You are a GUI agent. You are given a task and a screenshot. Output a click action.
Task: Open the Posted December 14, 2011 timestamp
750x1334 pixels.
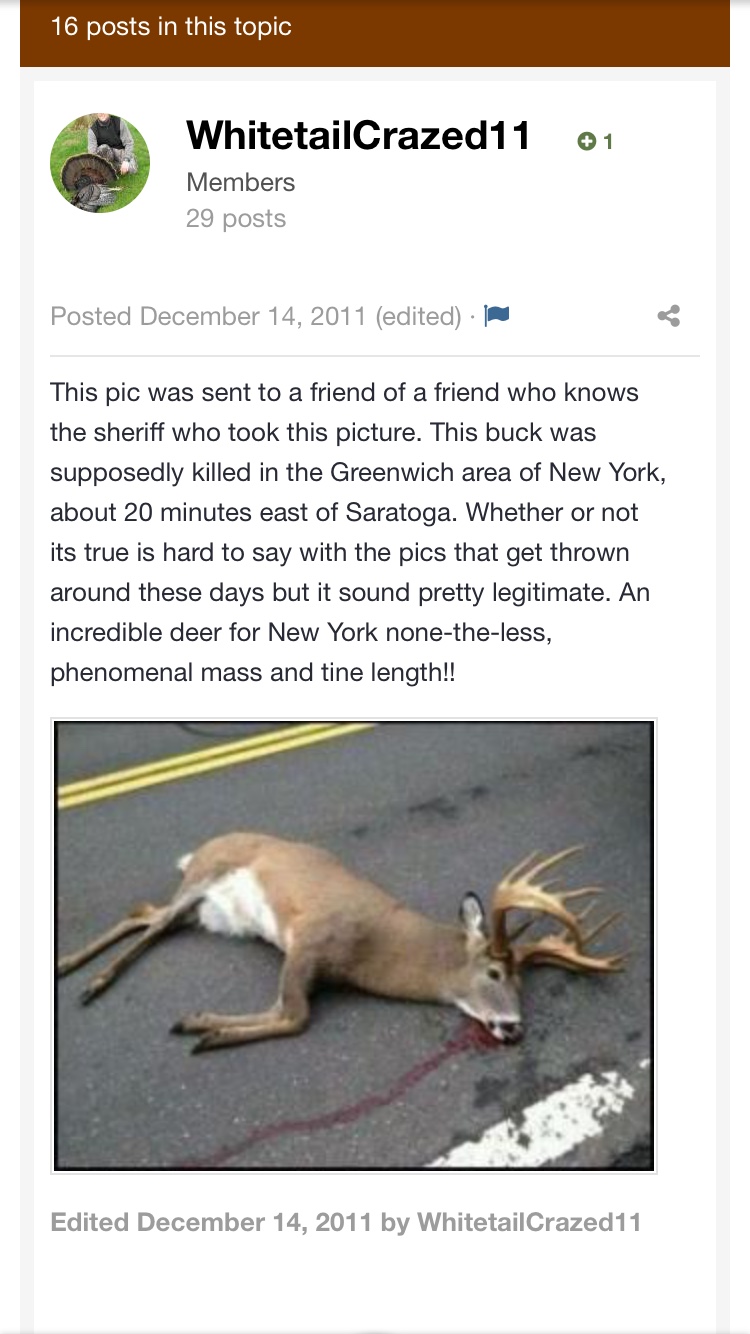pos(208,316)
